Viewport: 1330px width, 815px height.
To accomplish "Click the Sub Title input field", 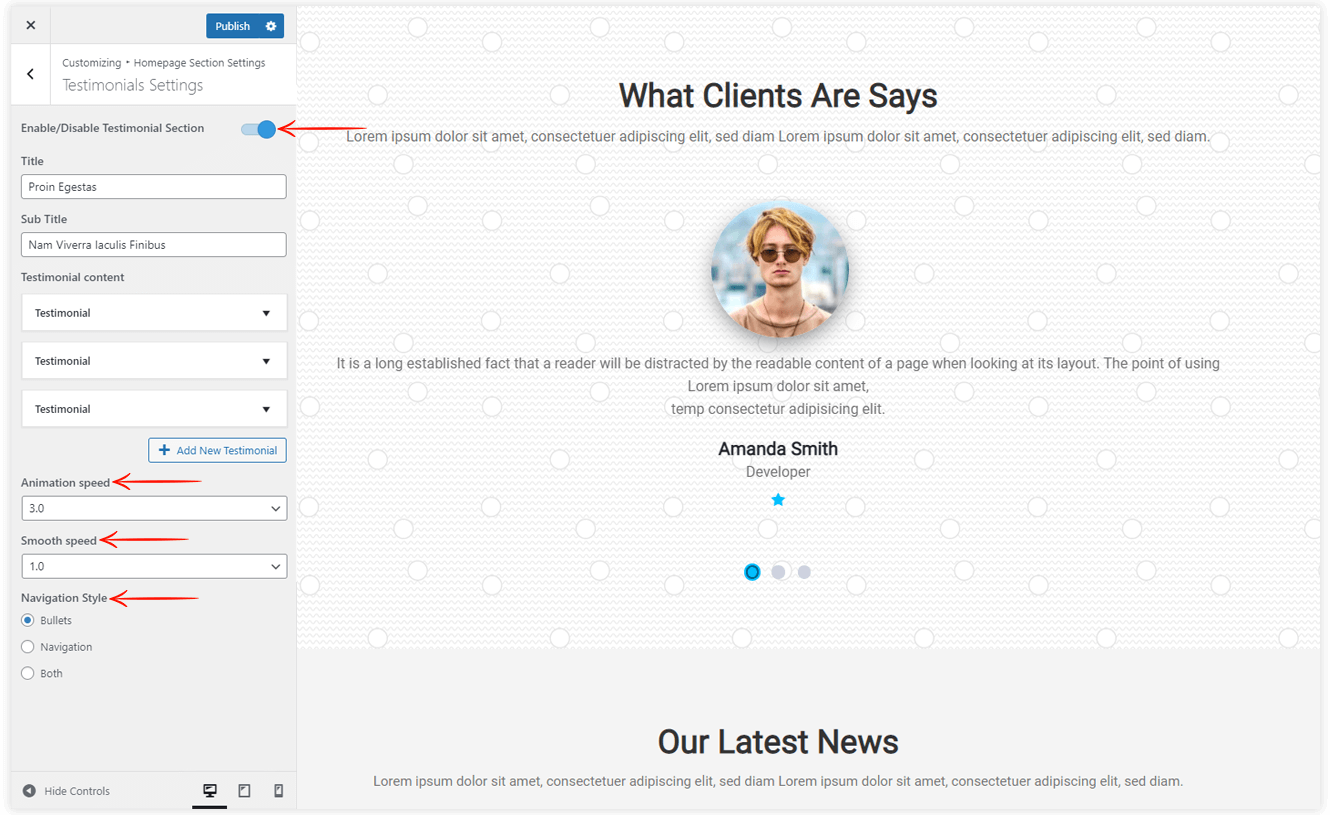I will coord(154,245).
